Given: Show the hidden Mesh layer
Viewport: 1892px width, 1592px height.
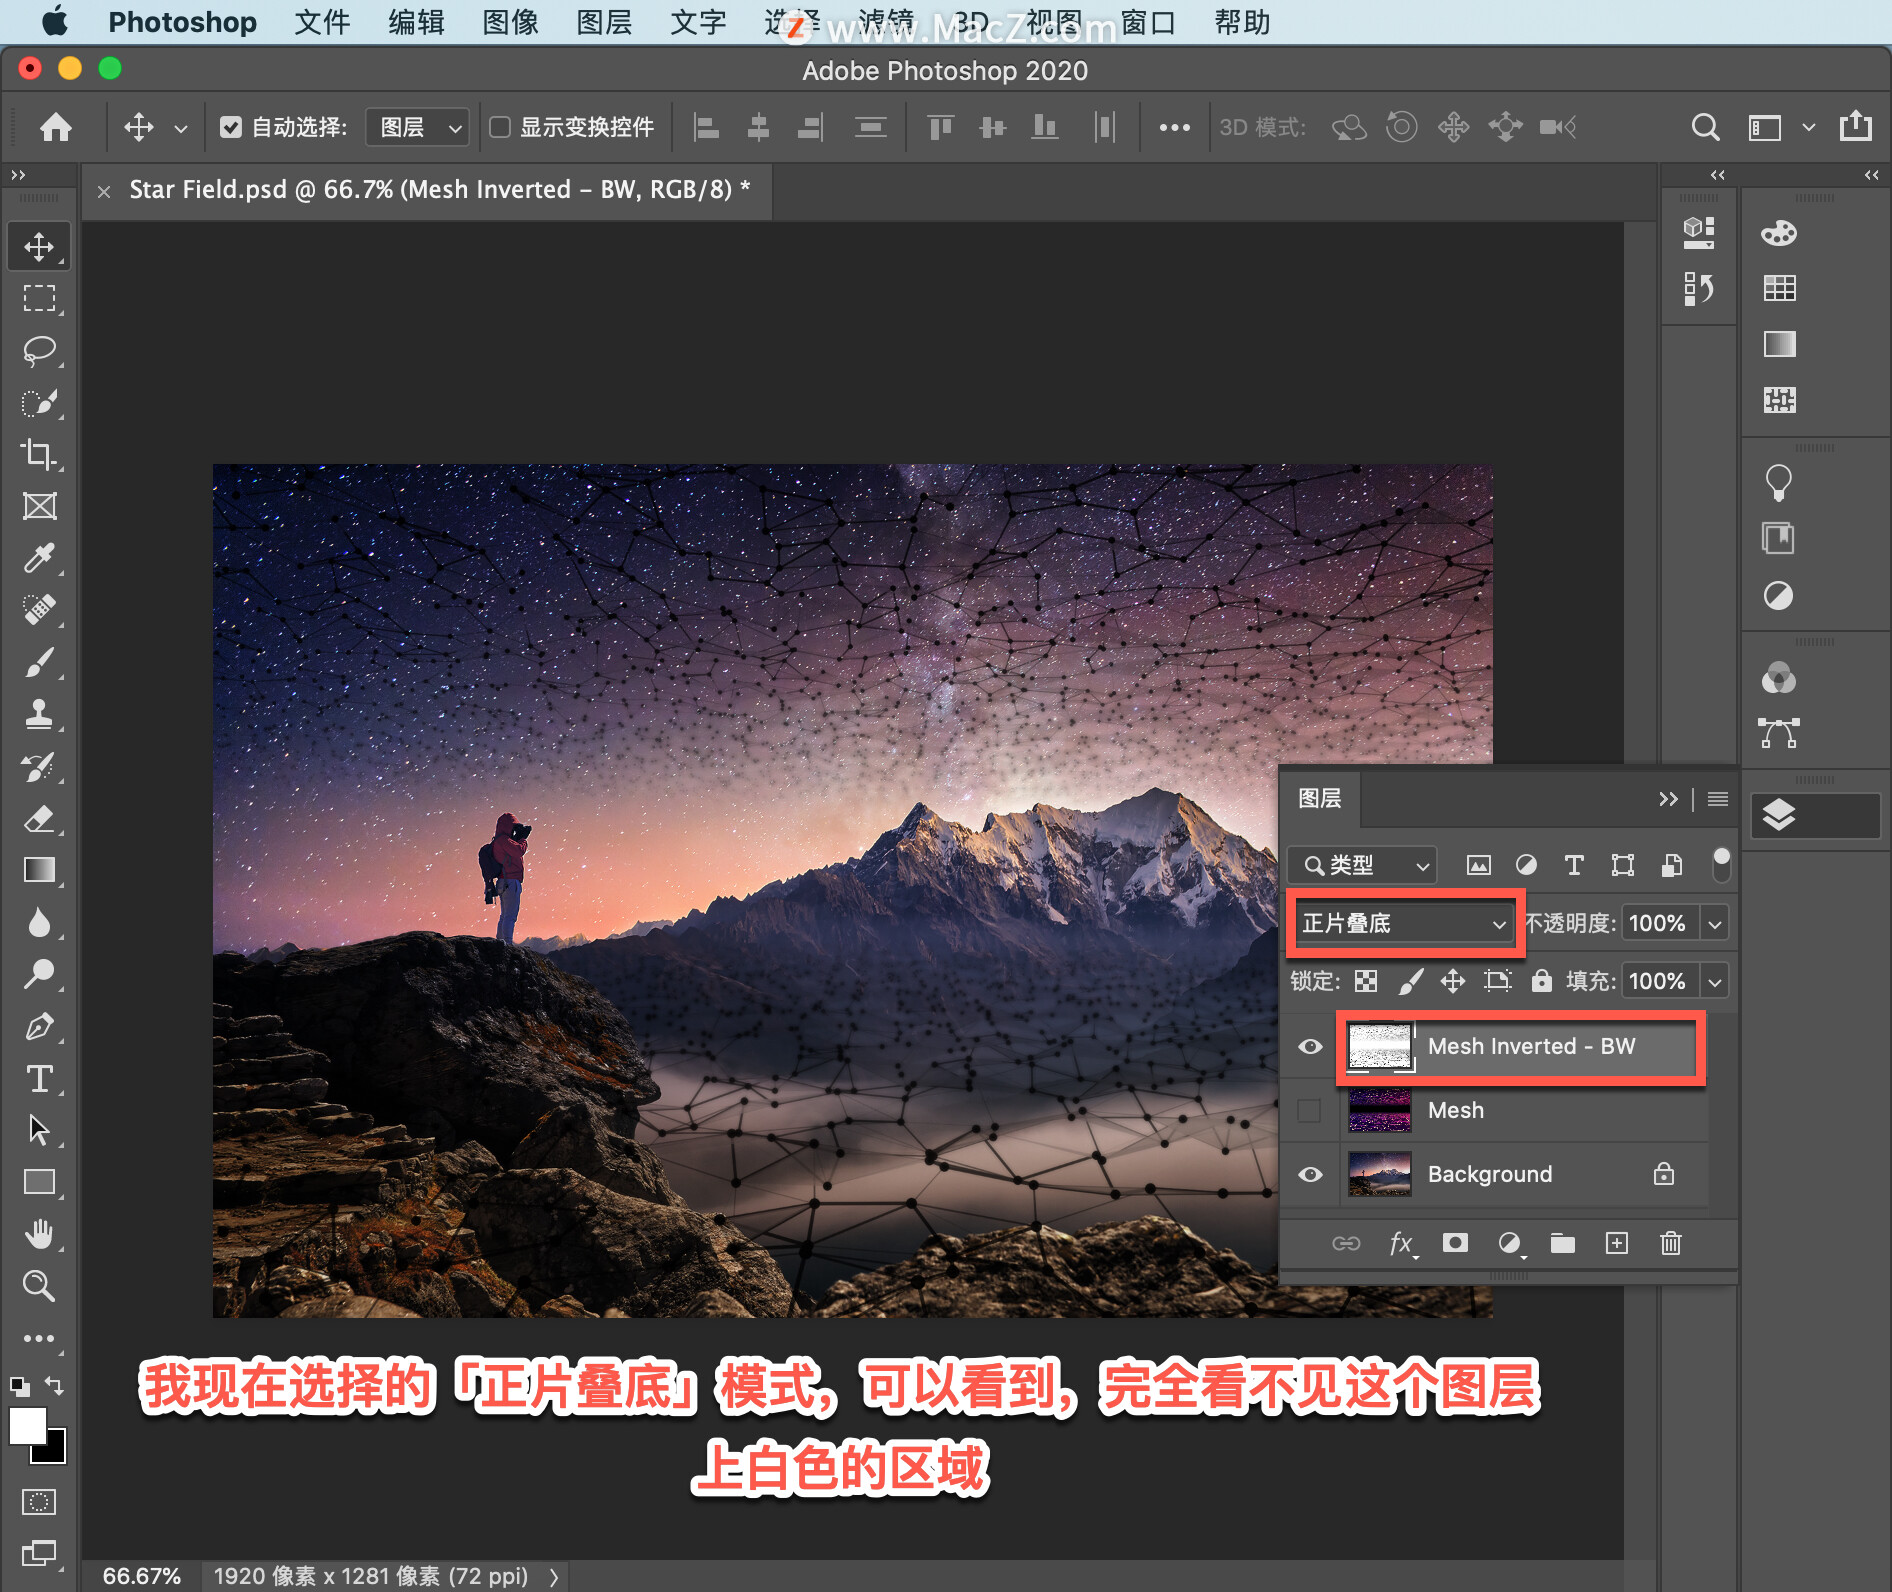Looking at the screenshot, I should coord(1308,1111).
